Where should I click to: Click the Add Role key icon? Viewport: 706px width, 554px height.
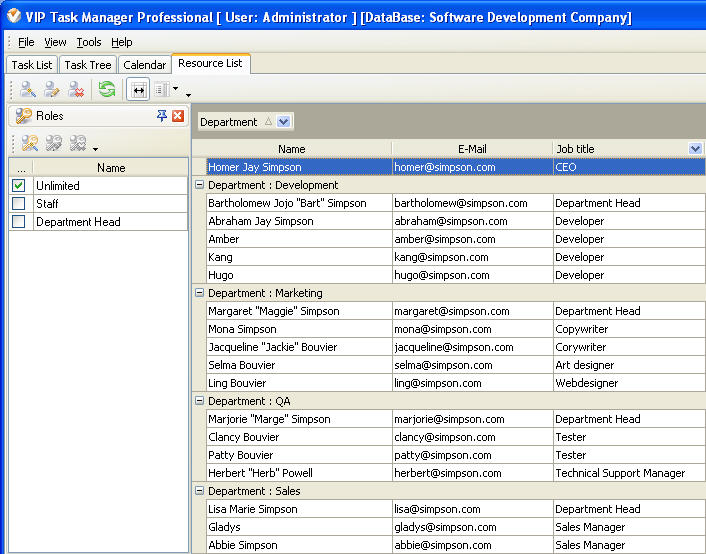[x=30, y=143]
